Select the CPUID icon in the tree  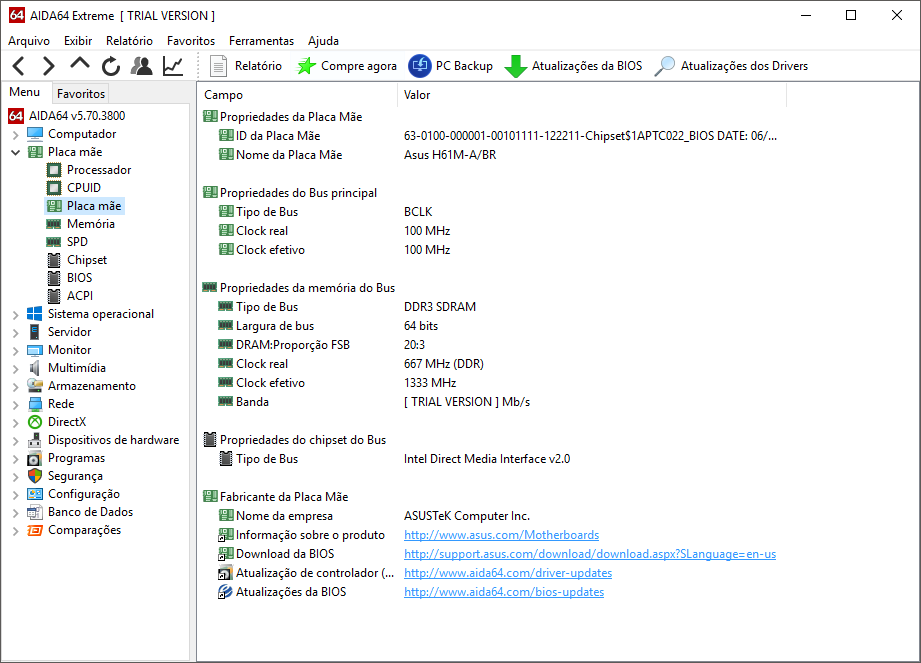click(54, 188)
